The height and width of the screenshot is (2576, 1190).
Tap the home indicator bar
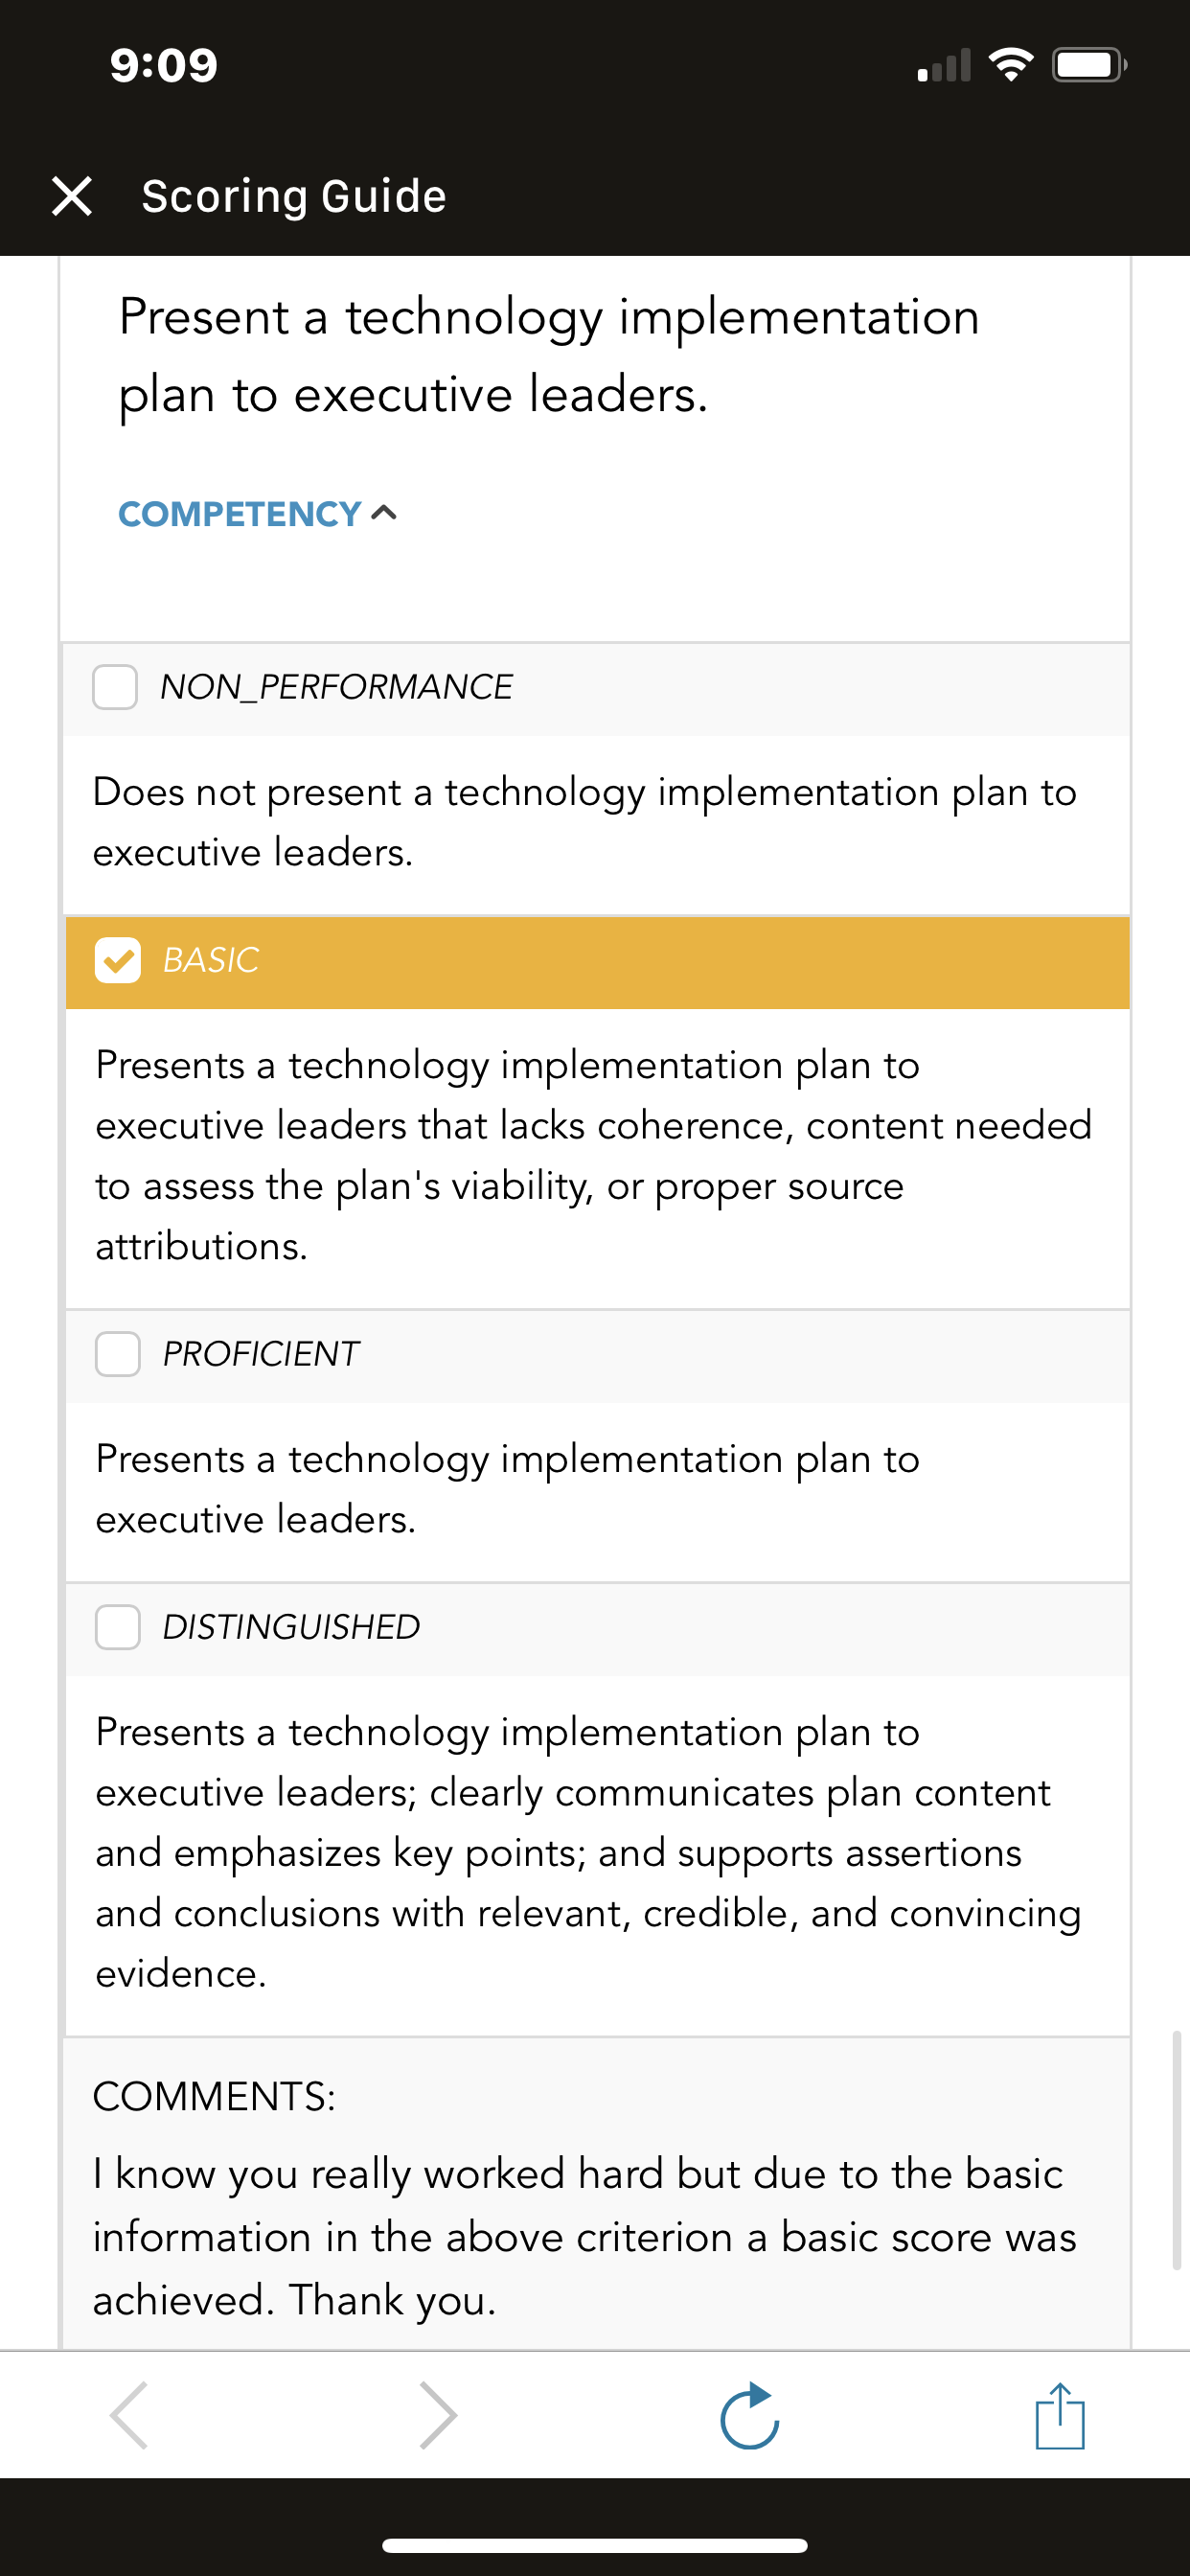pyautogui.click(x=595, y=2545)
